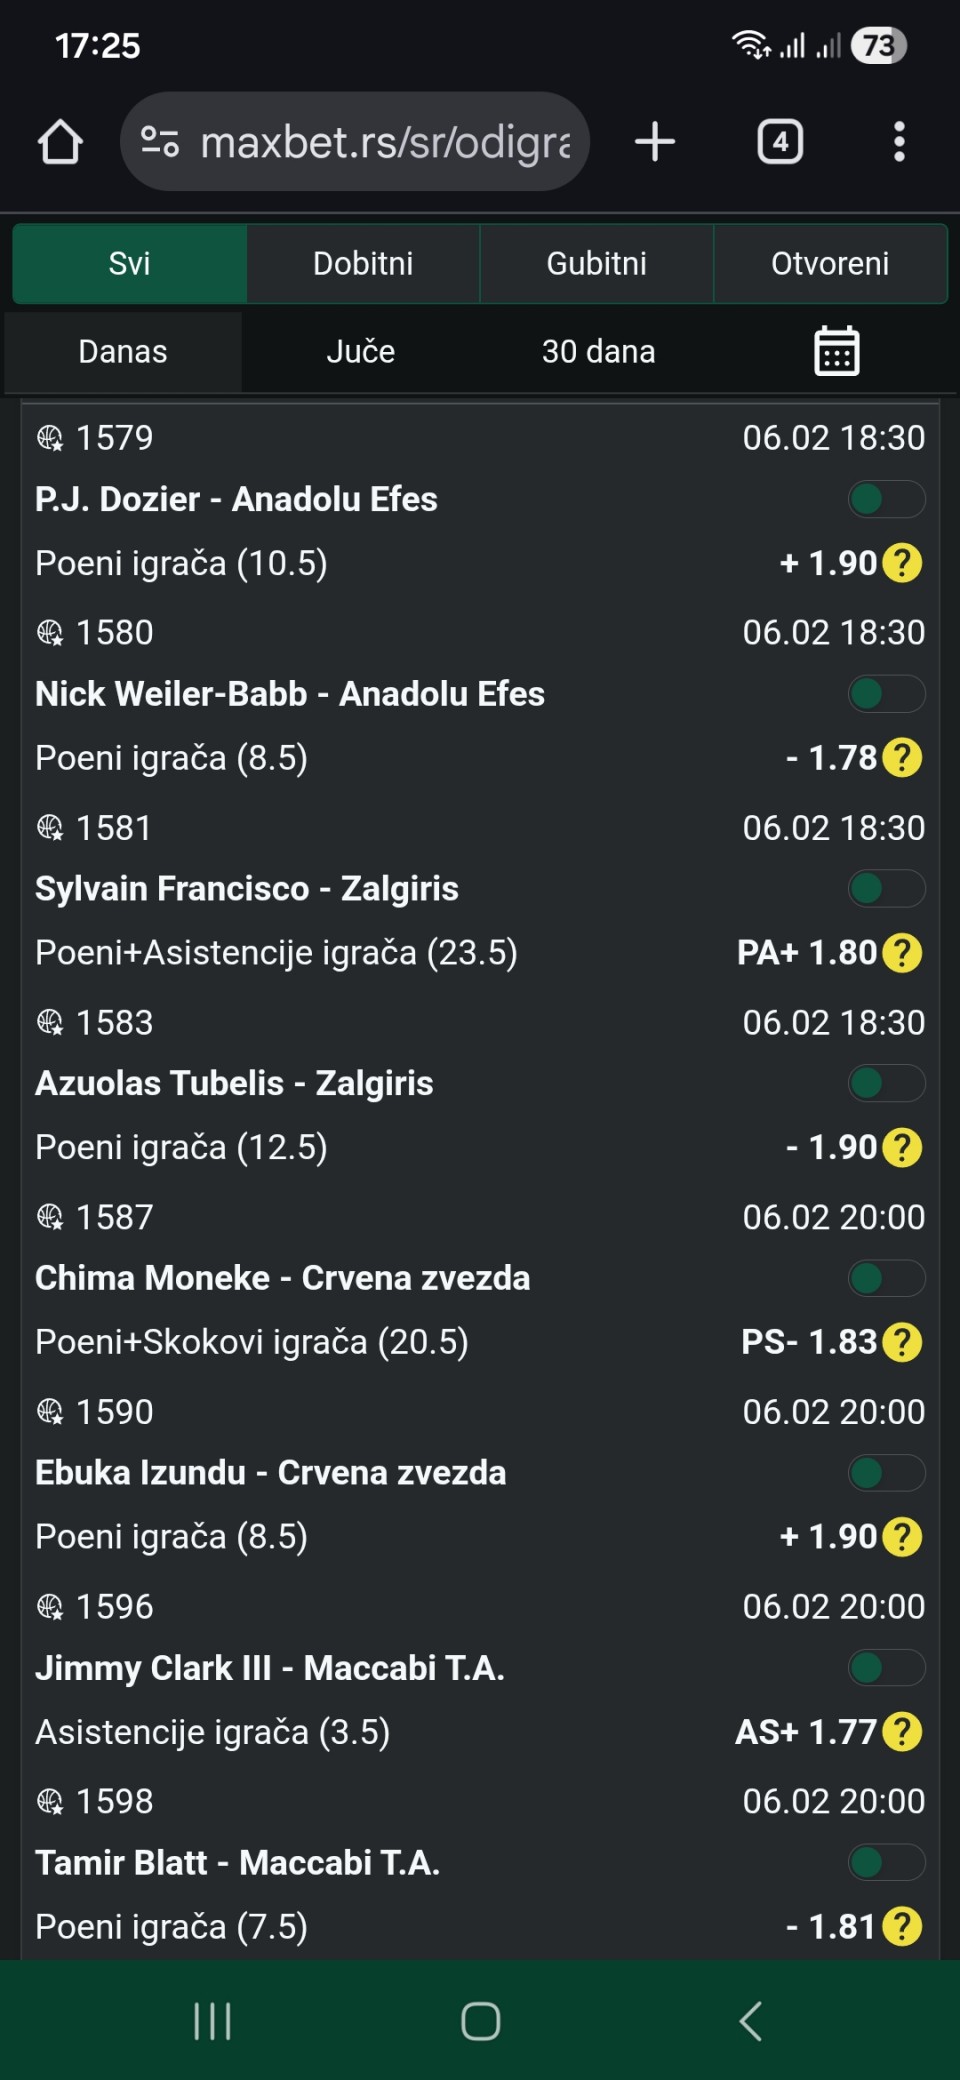This screenshot has width=960, height=2080.
Task: Filter tickets by 30 dana
Action: click(x=598, y=352)
